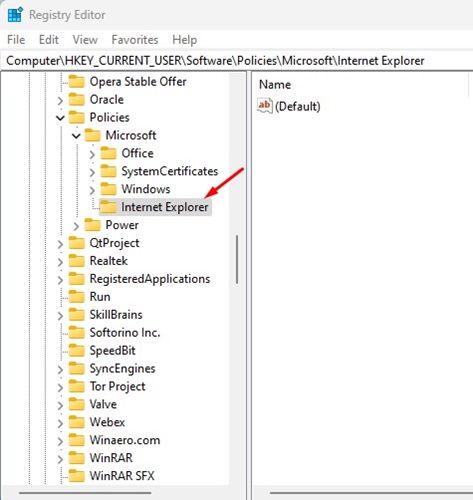Open the Help menu

pos(184,40)
